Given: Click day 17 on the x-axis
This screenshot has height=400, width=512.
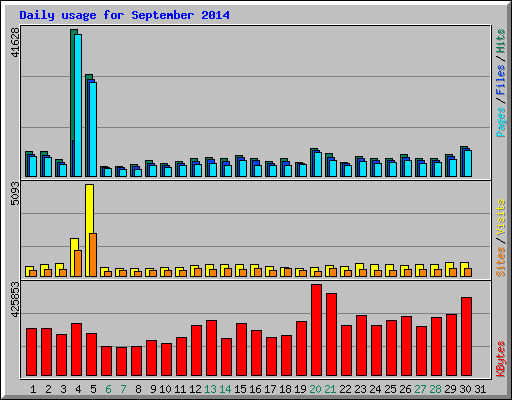Looking at the screenshot, I should 270,389.
